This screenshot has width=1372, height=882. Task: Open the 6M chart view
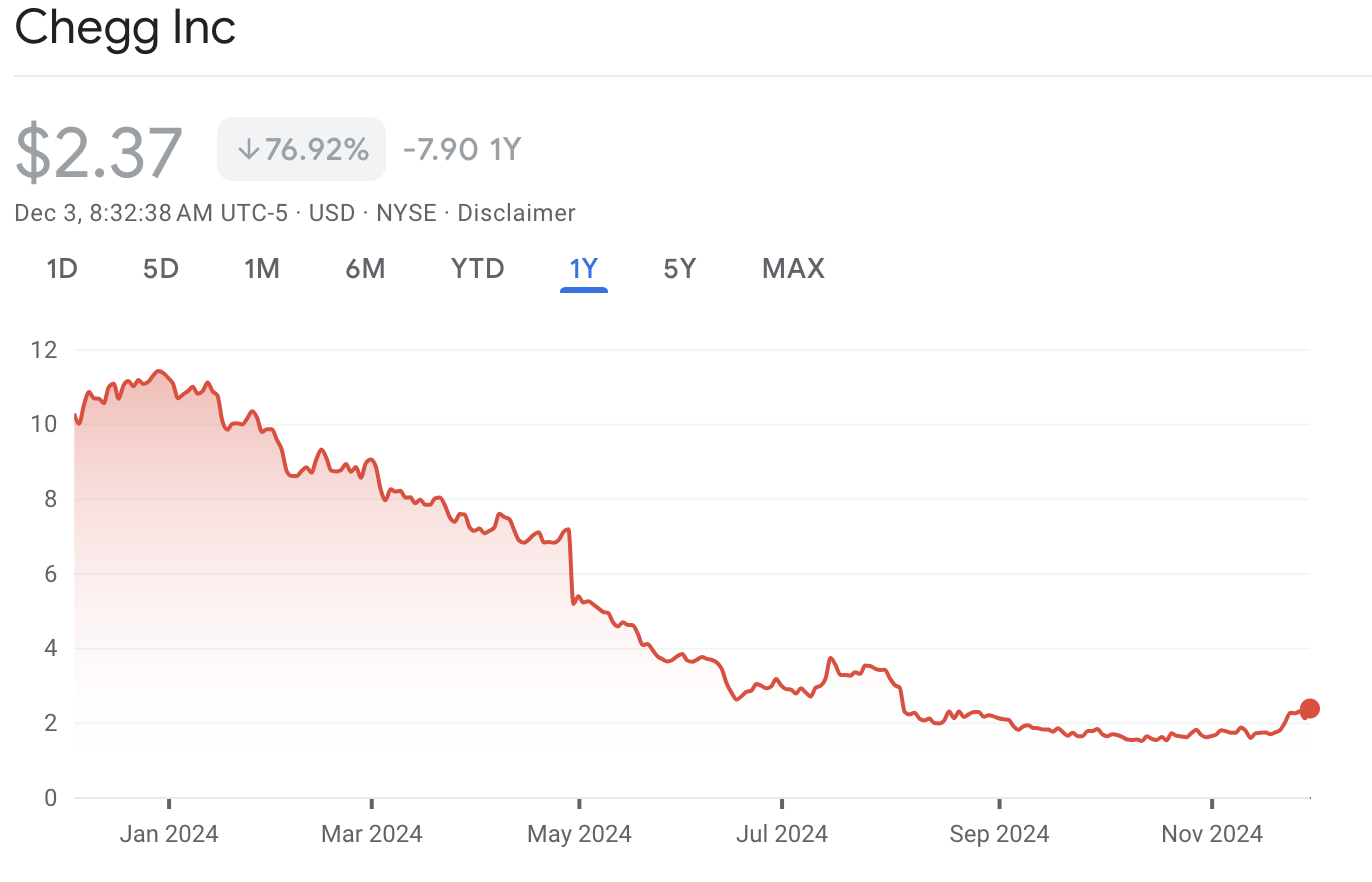pyautogui.click(x=365, y=268)
